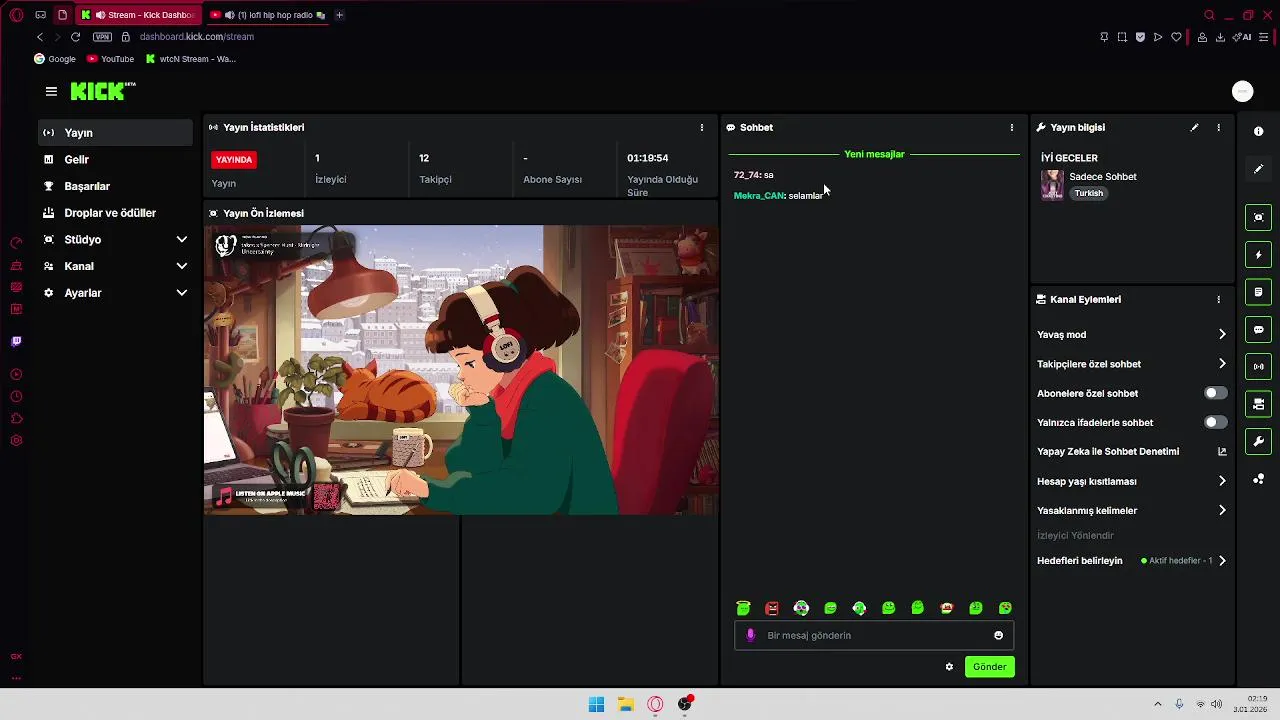Image resolution: width=1280 pixels, height=720 pixels.
Task: Open Kanal Eylemleri three-dot menu
Action: pyautogui.click(x=1218, y=300)
